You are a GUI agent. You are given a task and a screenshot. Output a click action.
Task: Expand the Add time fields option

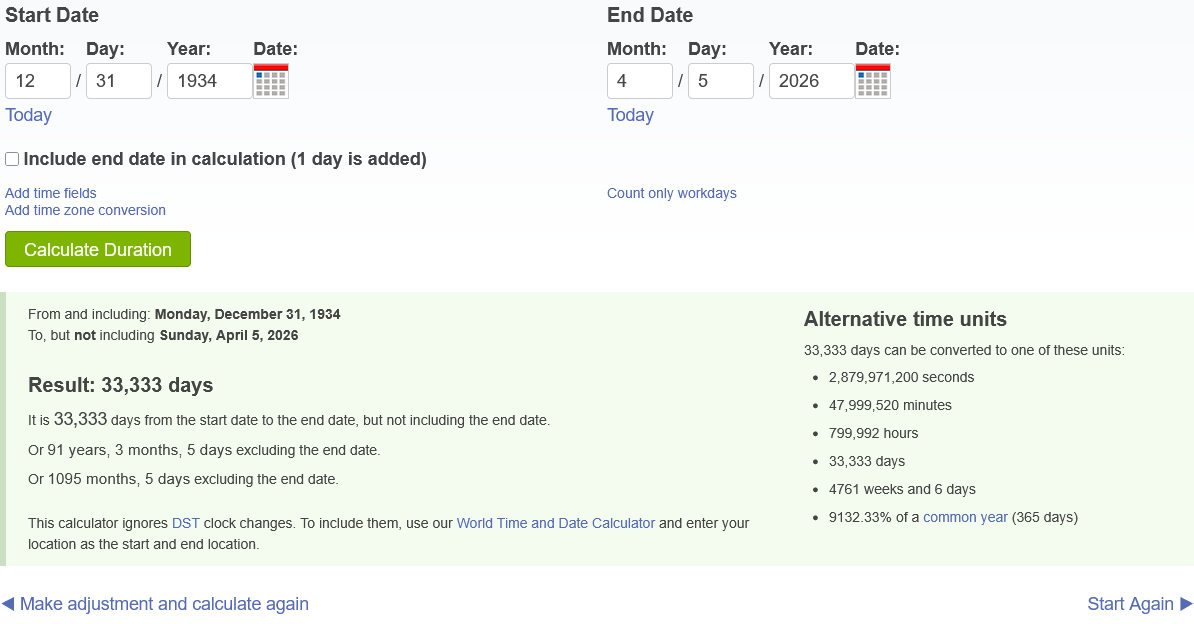pyautogui.click(x=51, y=193)
